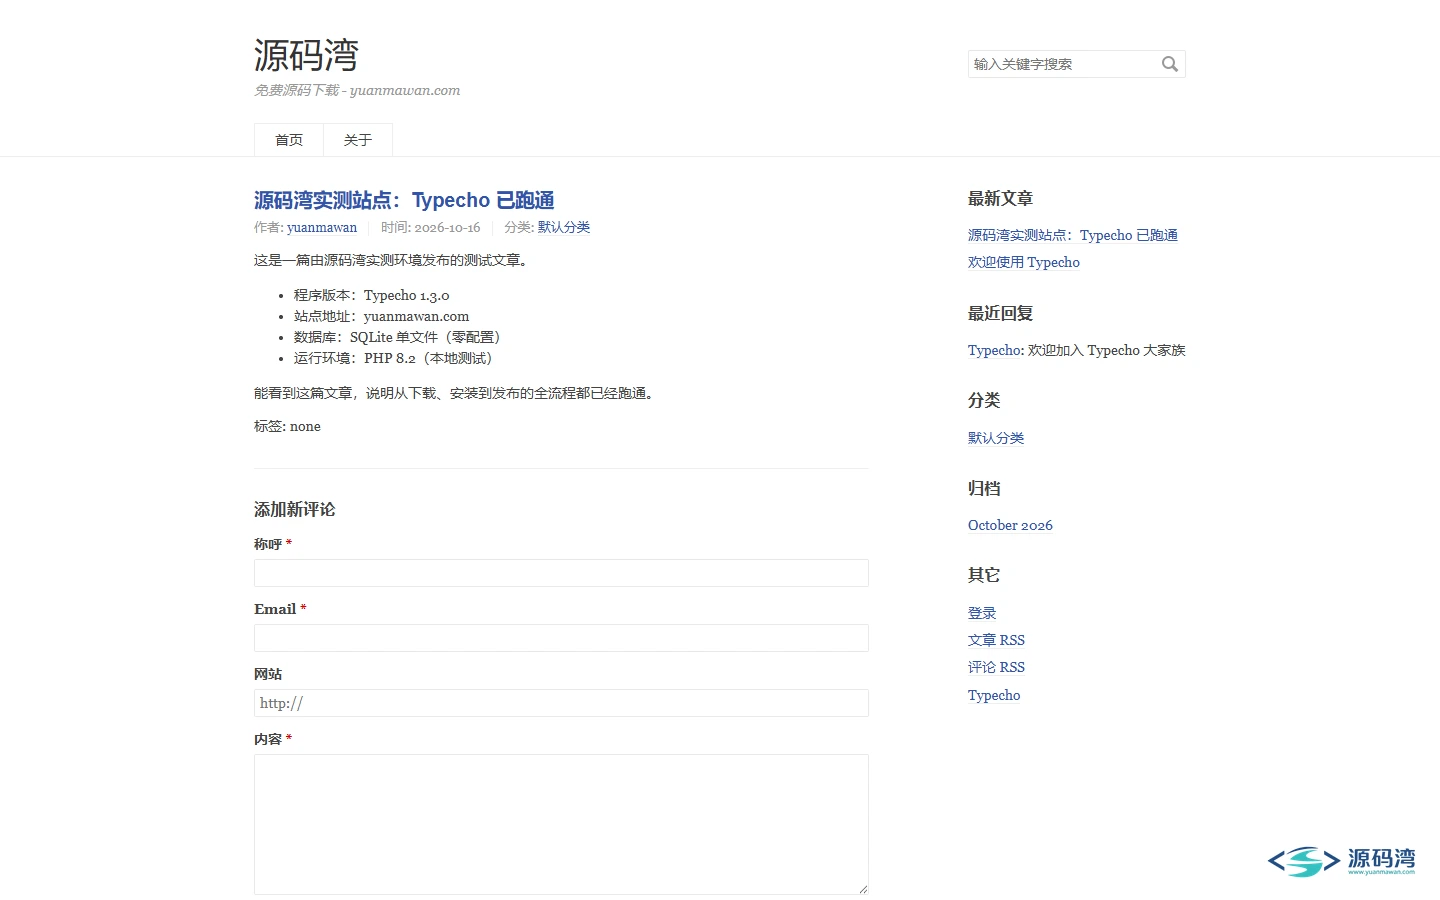Viewport: 1440px width, 900px height.
Task: Open sidebar post 欢迎使用 Typecho
Action: pyautogui.click(x=1024, y=262)
